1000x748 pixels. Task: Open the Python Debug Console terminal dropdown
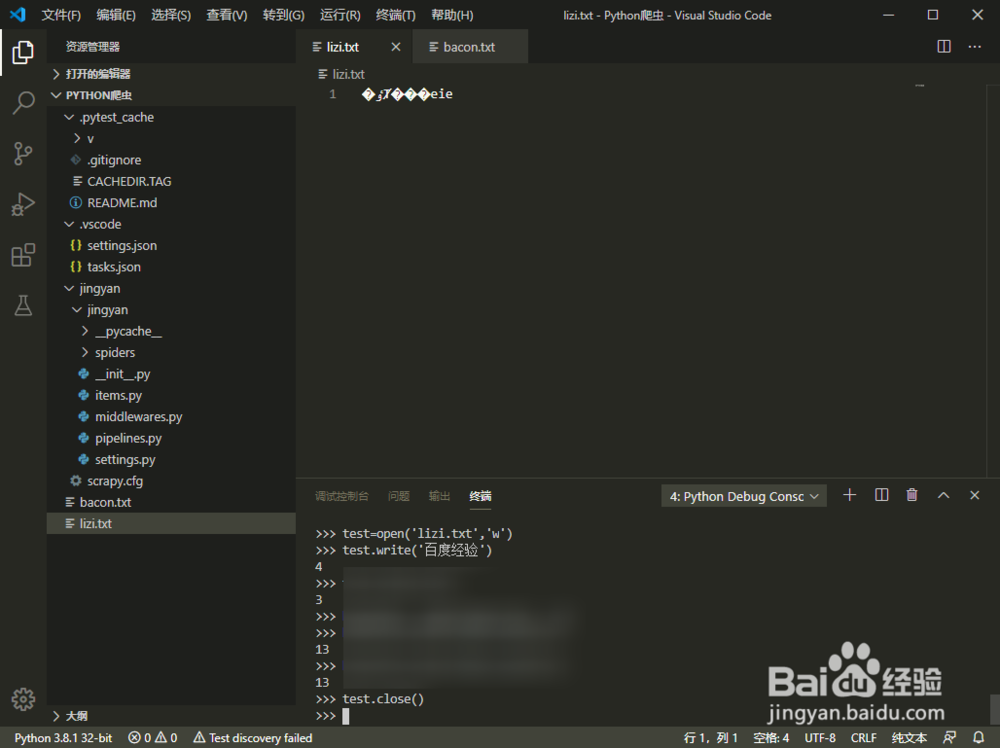pyautogui.click(x=743, y=495)
